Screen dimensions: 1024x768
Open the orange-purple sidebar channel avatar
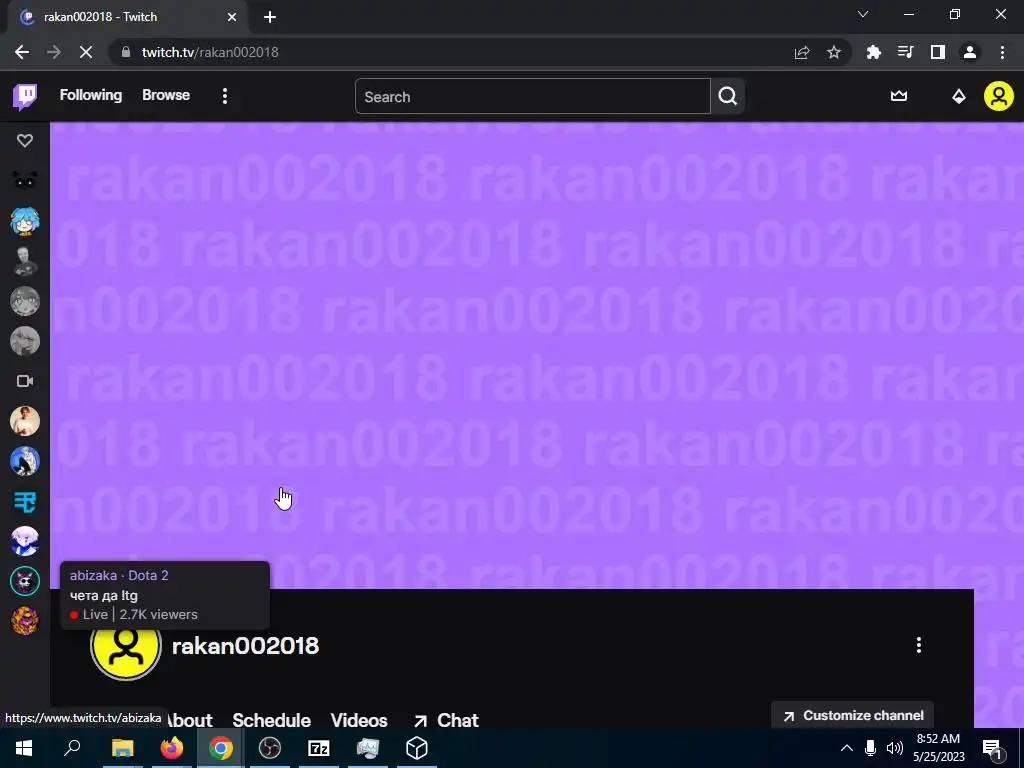click(25, 621)
